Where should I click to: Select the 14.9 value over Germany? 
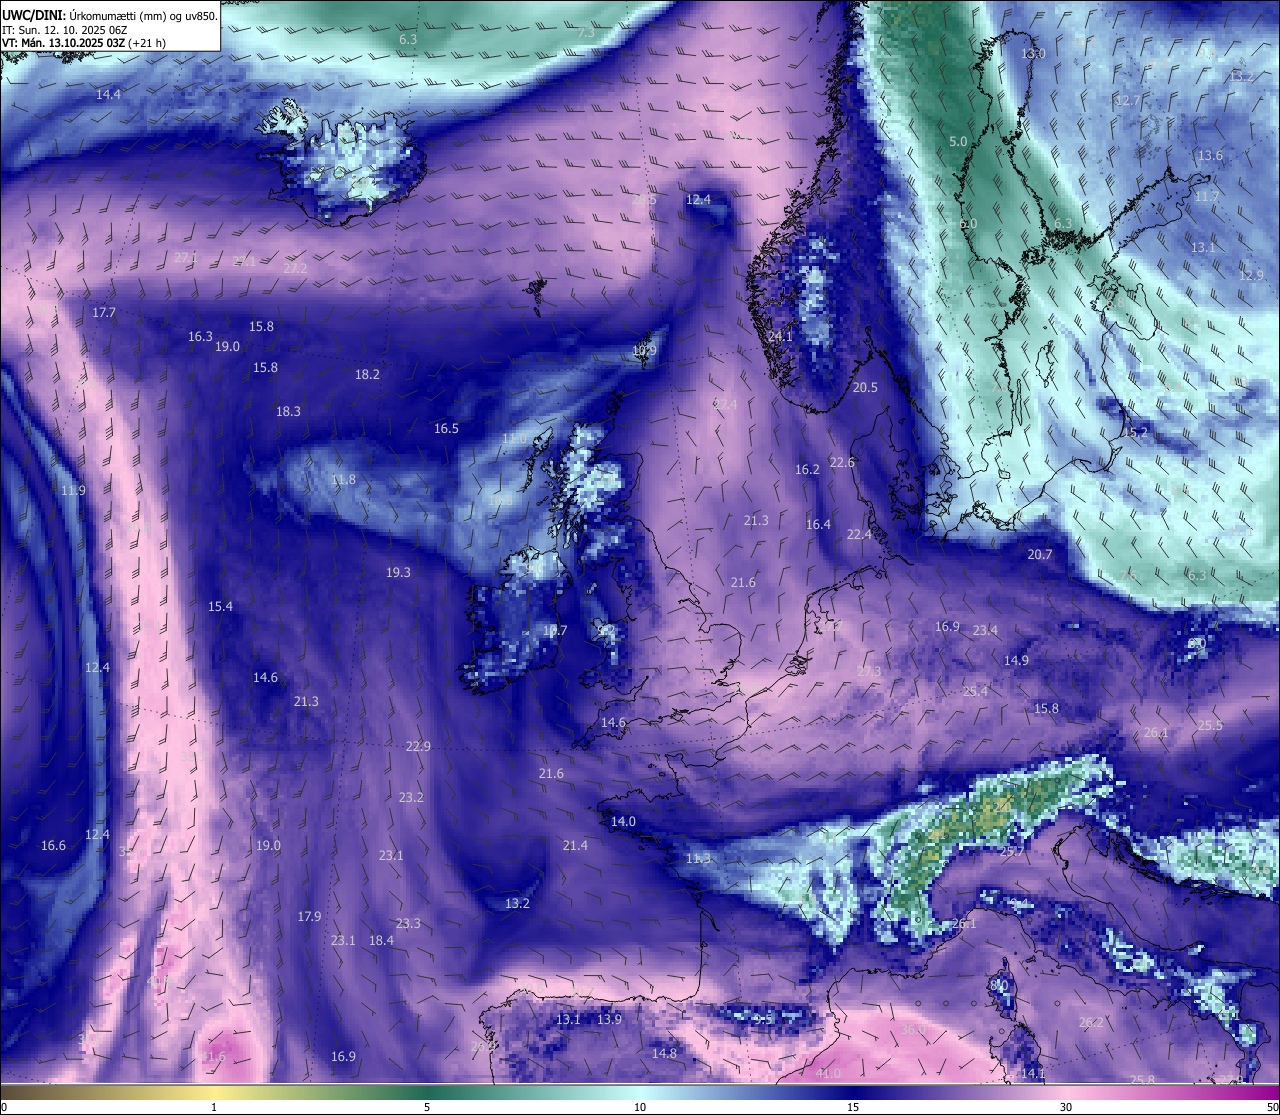click(1016, 661)
